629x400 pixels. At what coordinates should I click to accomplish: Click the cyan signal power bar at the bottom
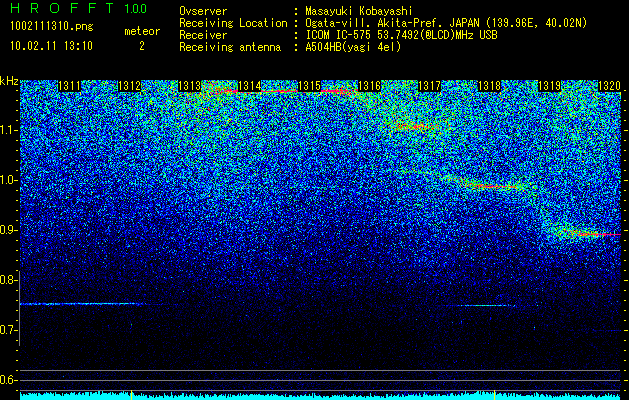(x=321, y=396)
